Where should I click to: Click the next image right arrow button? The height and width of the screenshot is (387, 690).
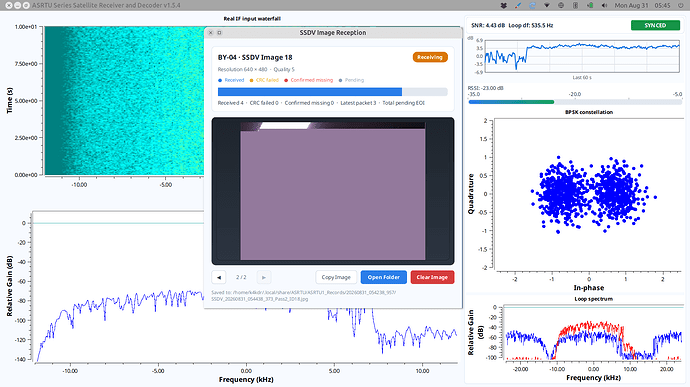coord(264,277)
